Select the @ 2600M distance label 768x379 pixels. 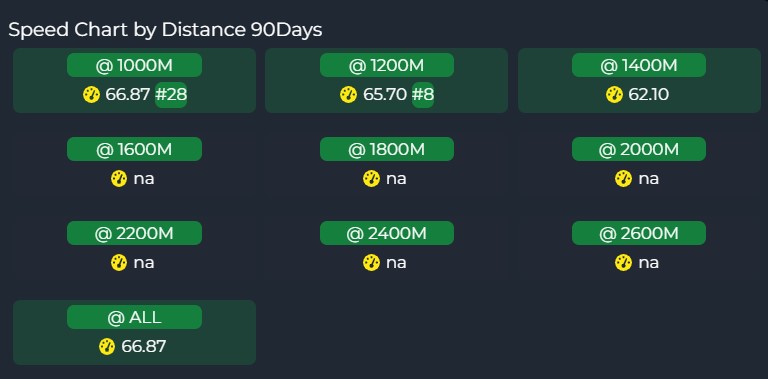639,234
